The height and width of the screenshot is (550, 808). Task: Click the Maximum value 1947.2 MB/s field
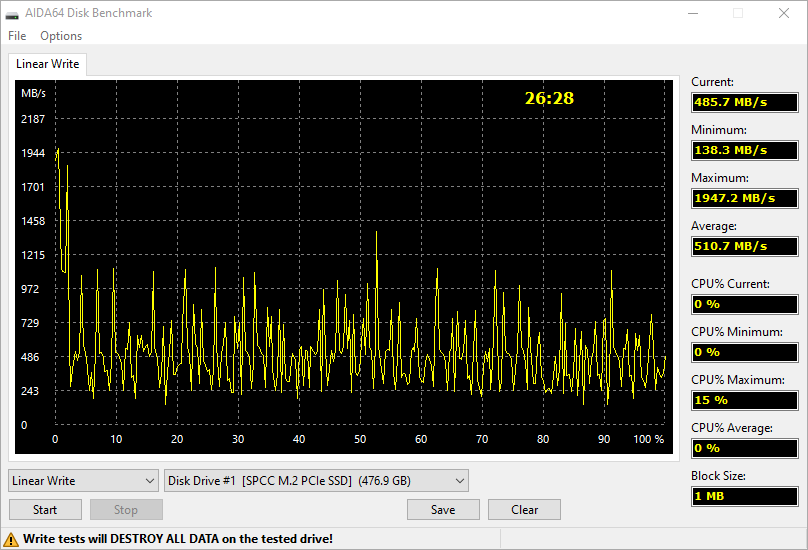point(745,198)
